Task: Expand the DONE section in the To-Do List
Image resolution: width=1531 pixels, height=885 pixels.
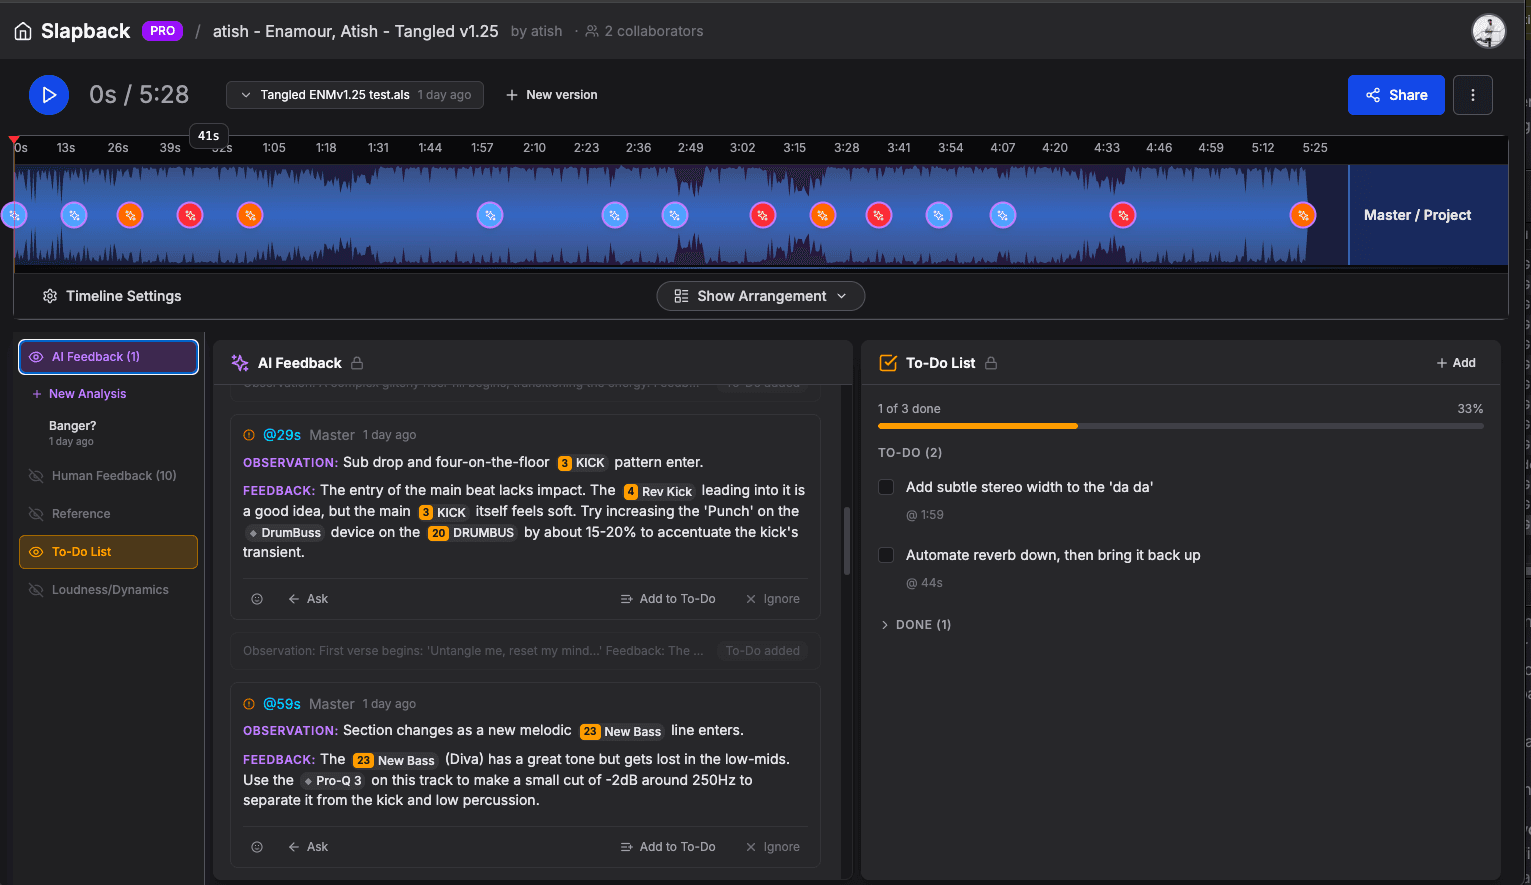Action: click(914, 624)
